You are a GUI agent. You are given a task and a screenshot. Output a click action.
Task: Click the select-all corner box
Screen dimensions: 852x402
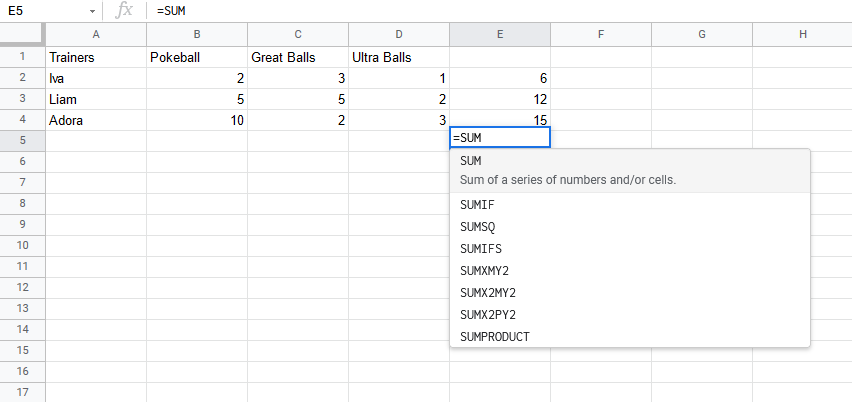coord(22,35)
